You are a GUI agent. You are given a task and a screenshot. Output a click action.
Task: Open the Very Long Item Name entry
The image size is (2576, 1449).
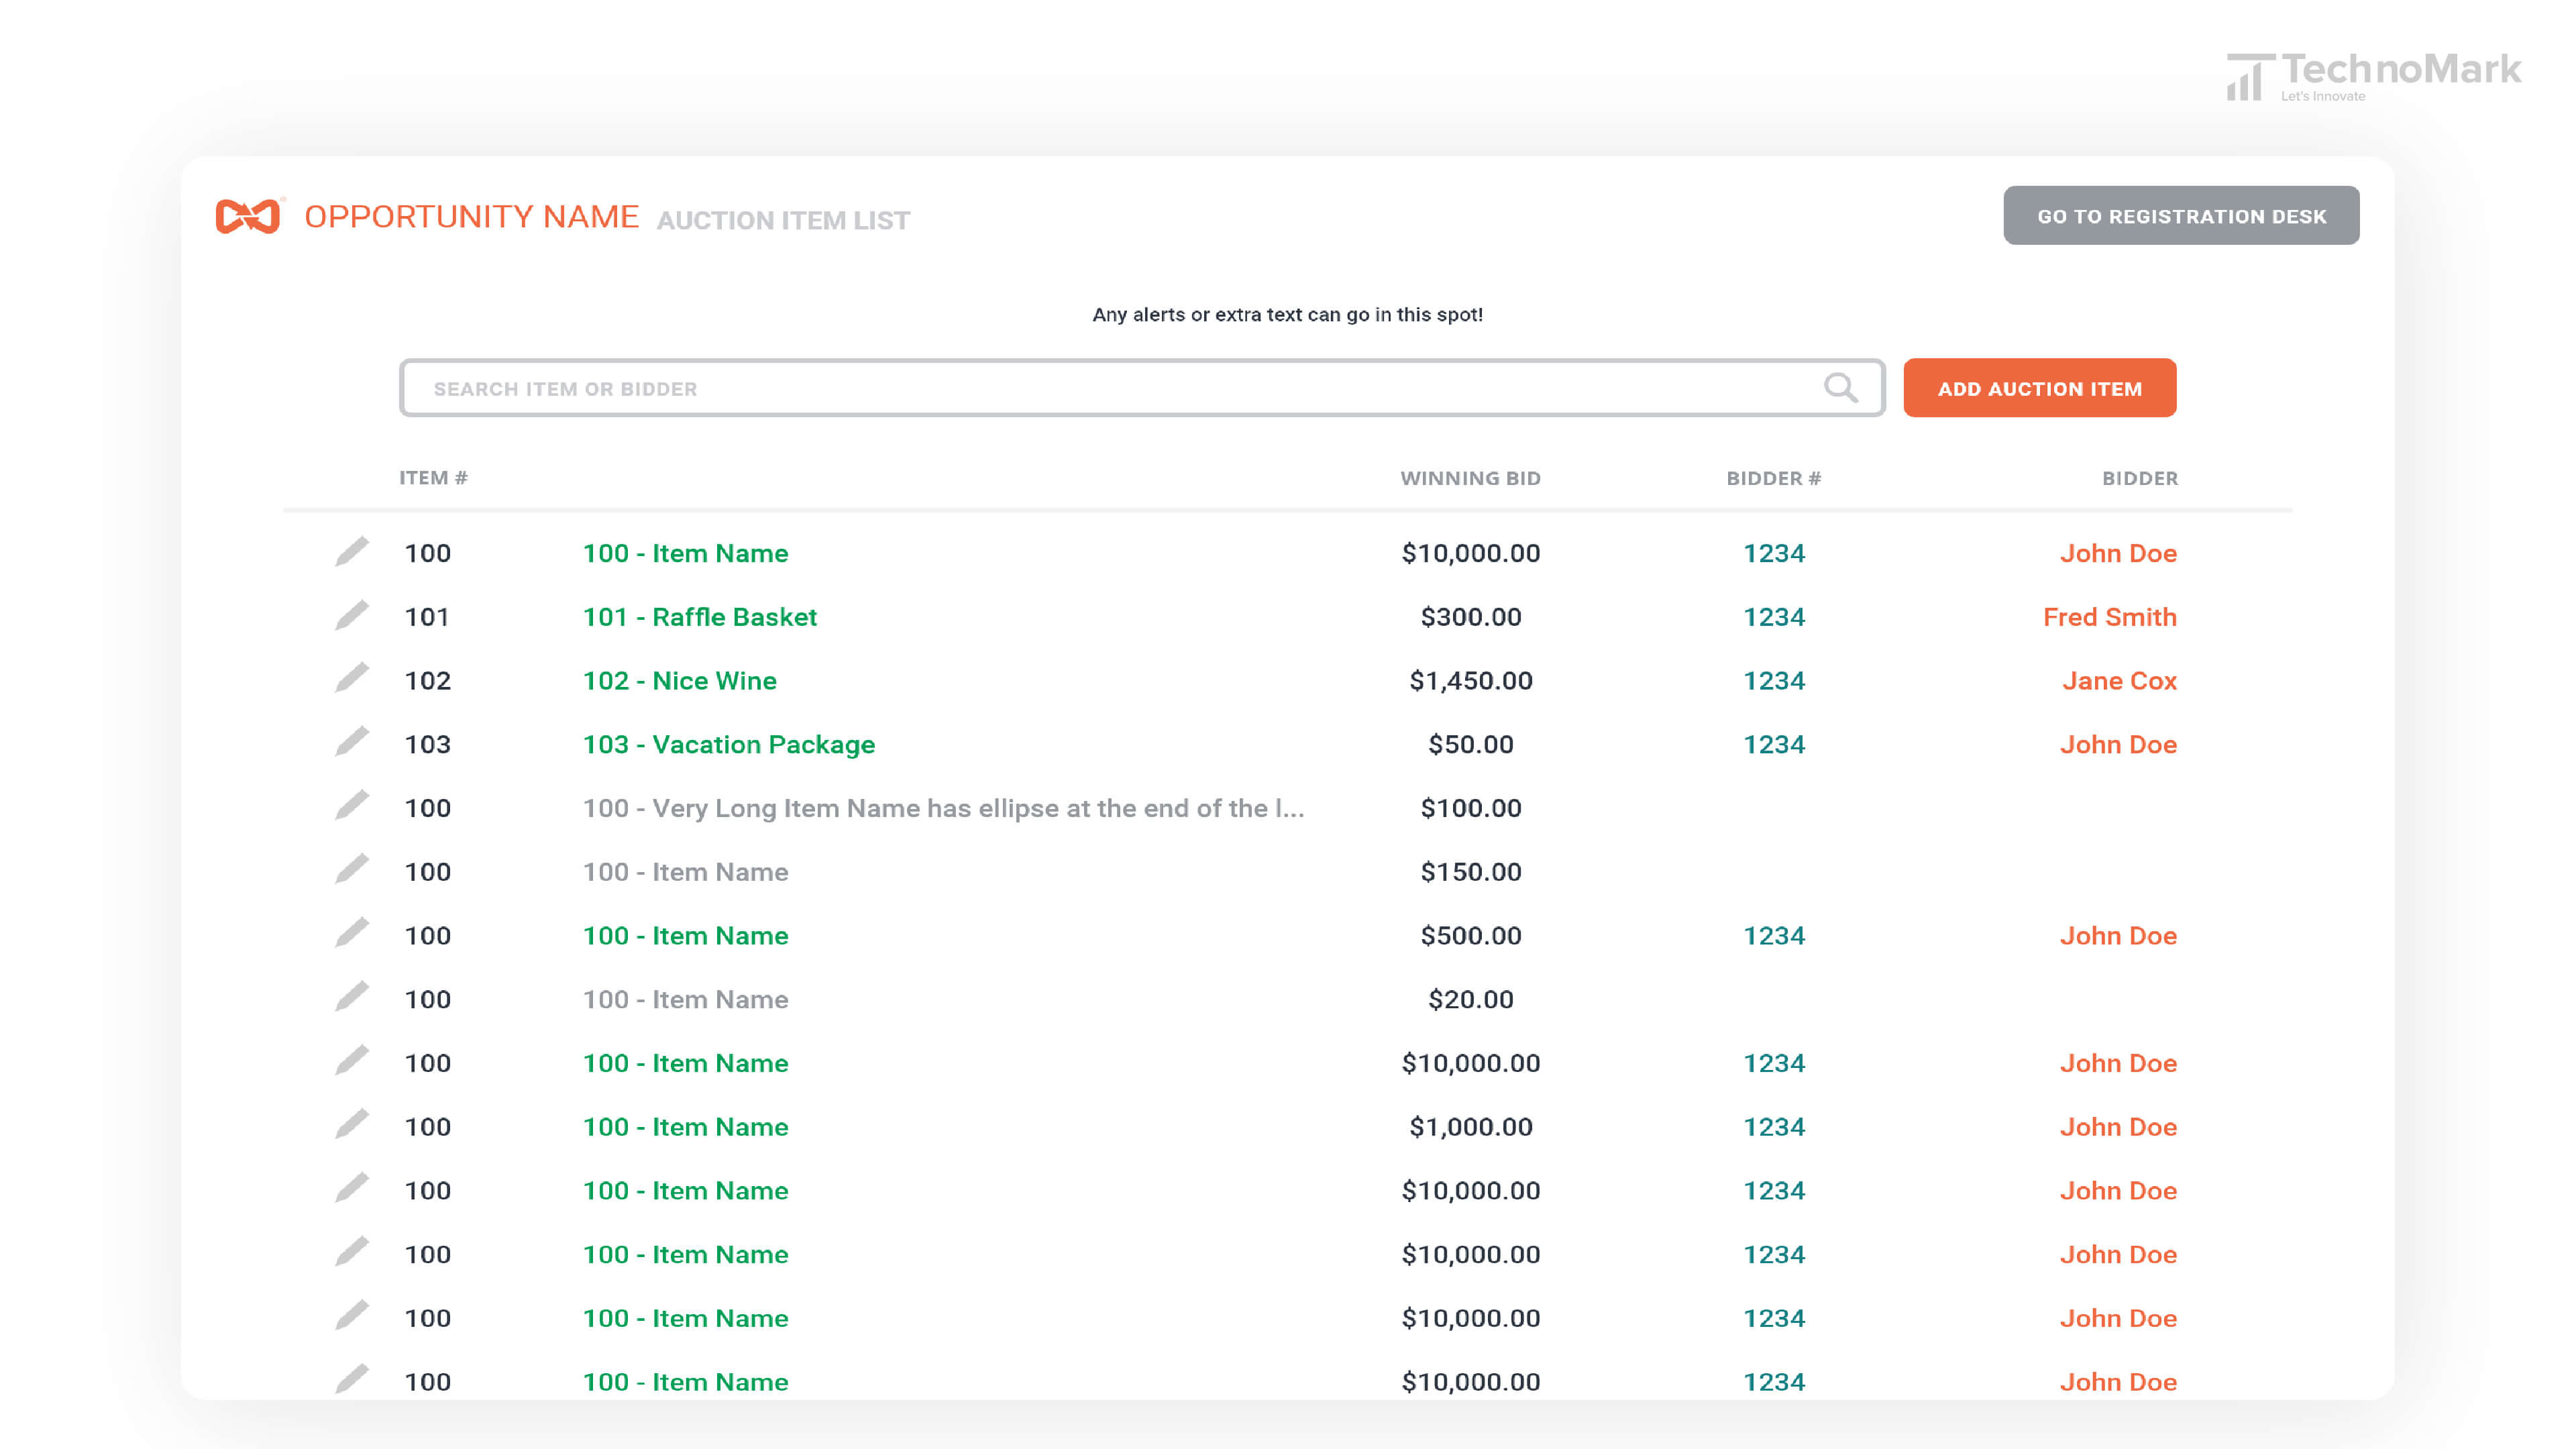tap(944, 808)
